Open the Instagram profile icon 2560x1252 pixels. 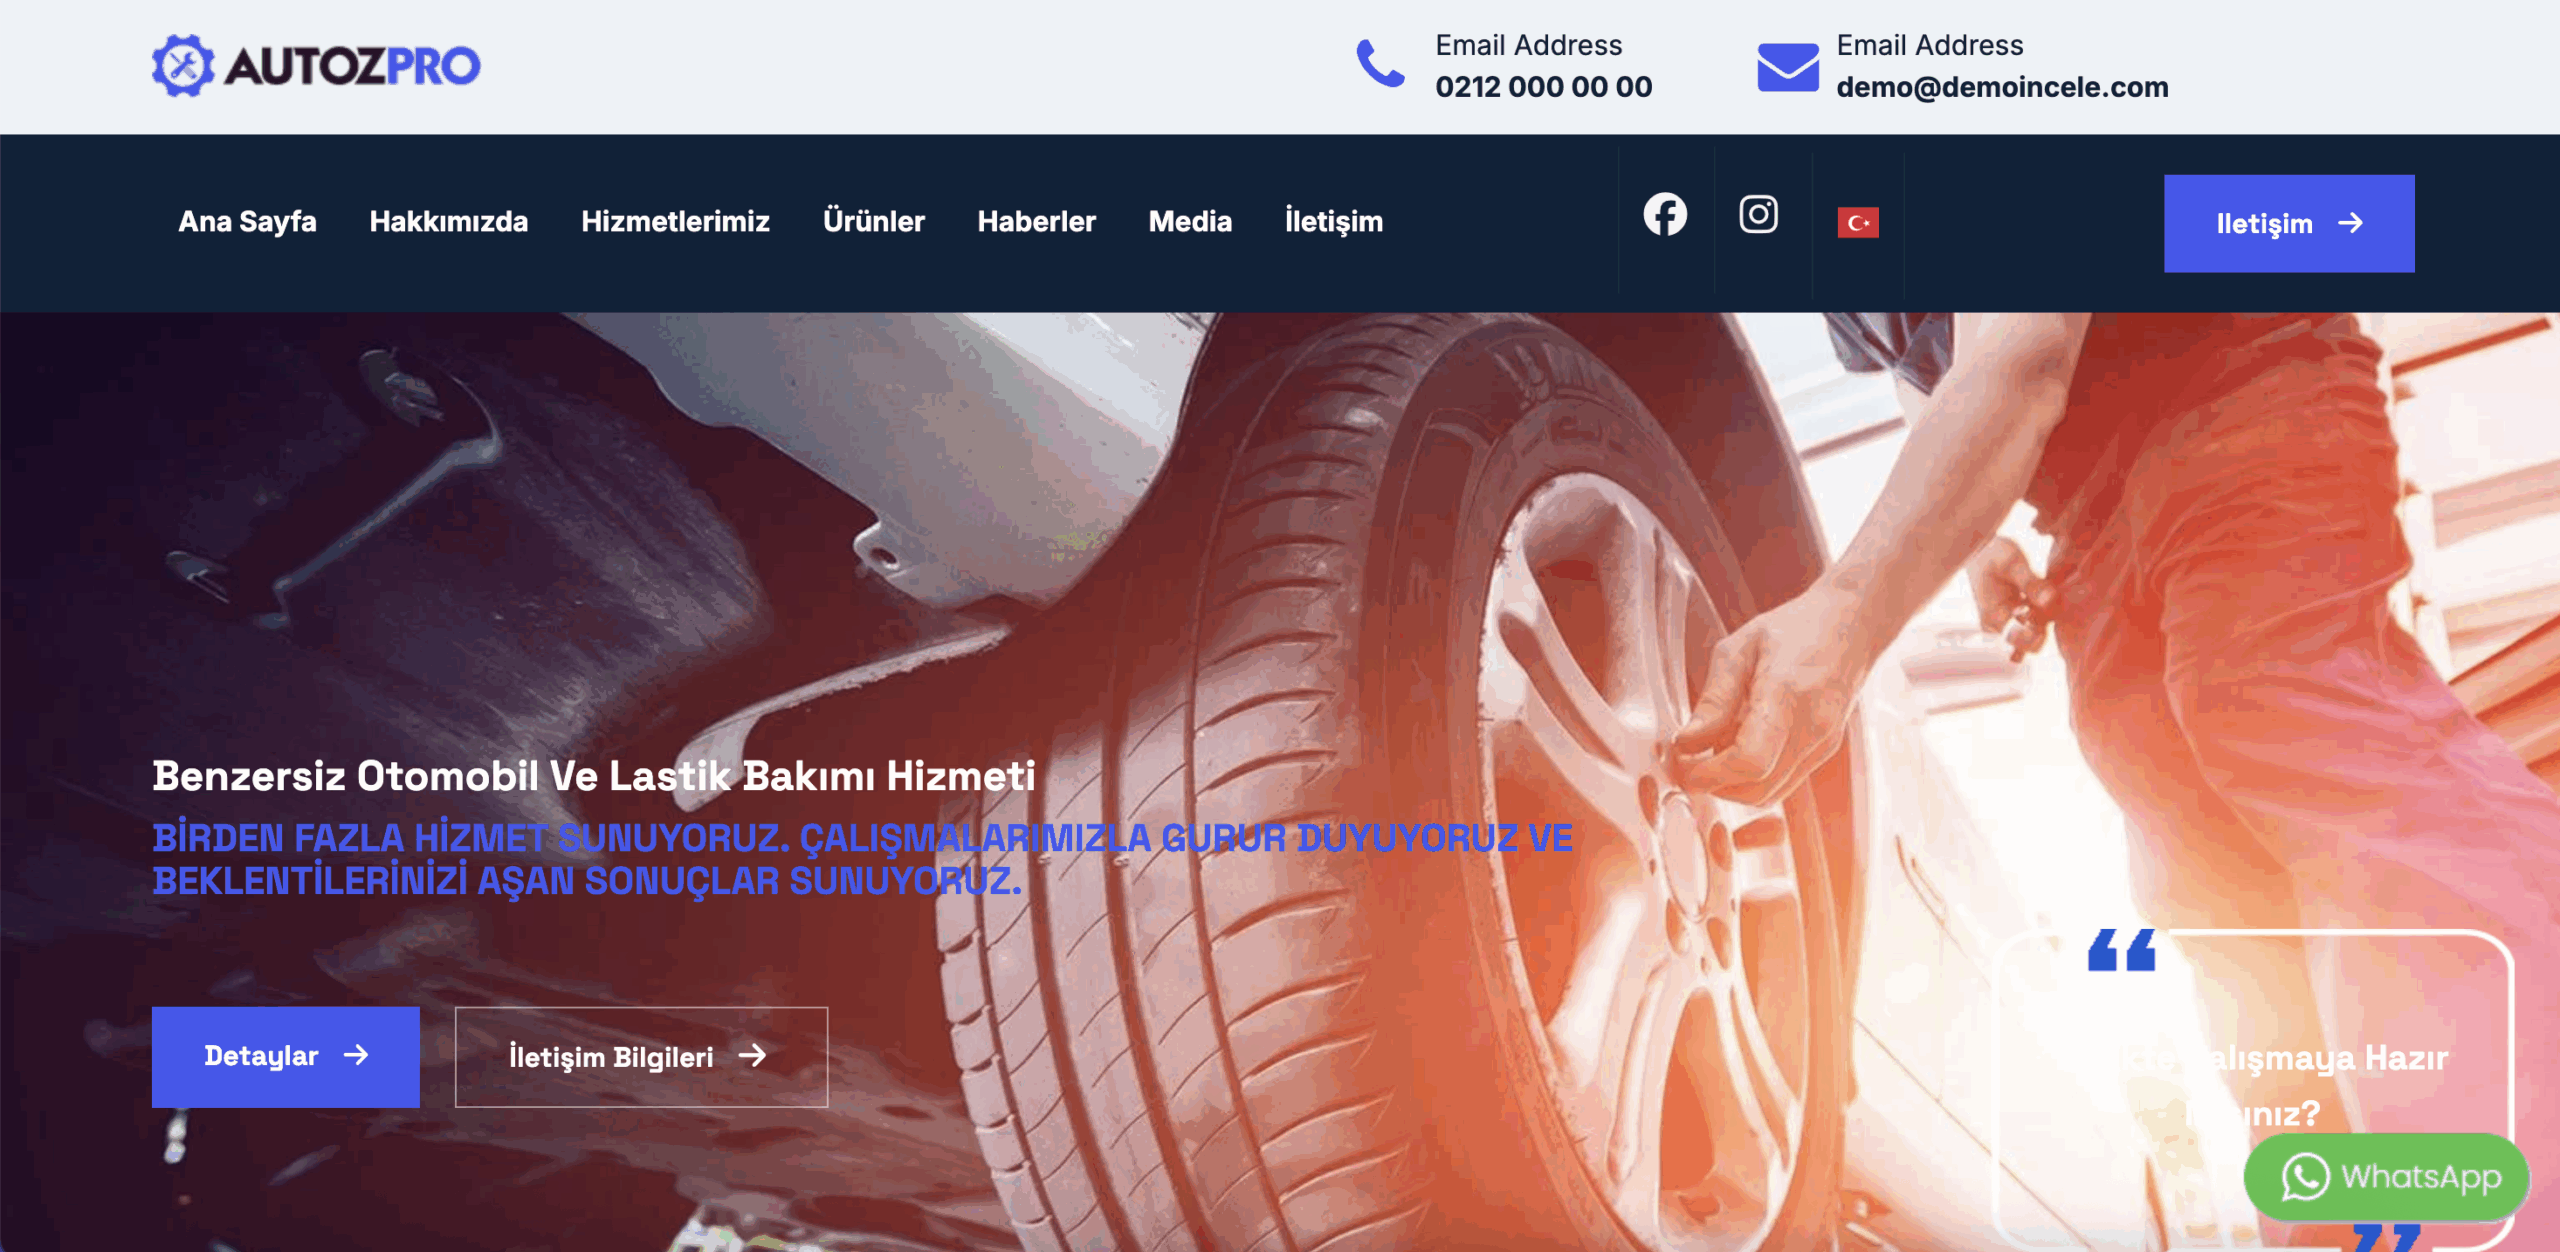[1758, 214]
